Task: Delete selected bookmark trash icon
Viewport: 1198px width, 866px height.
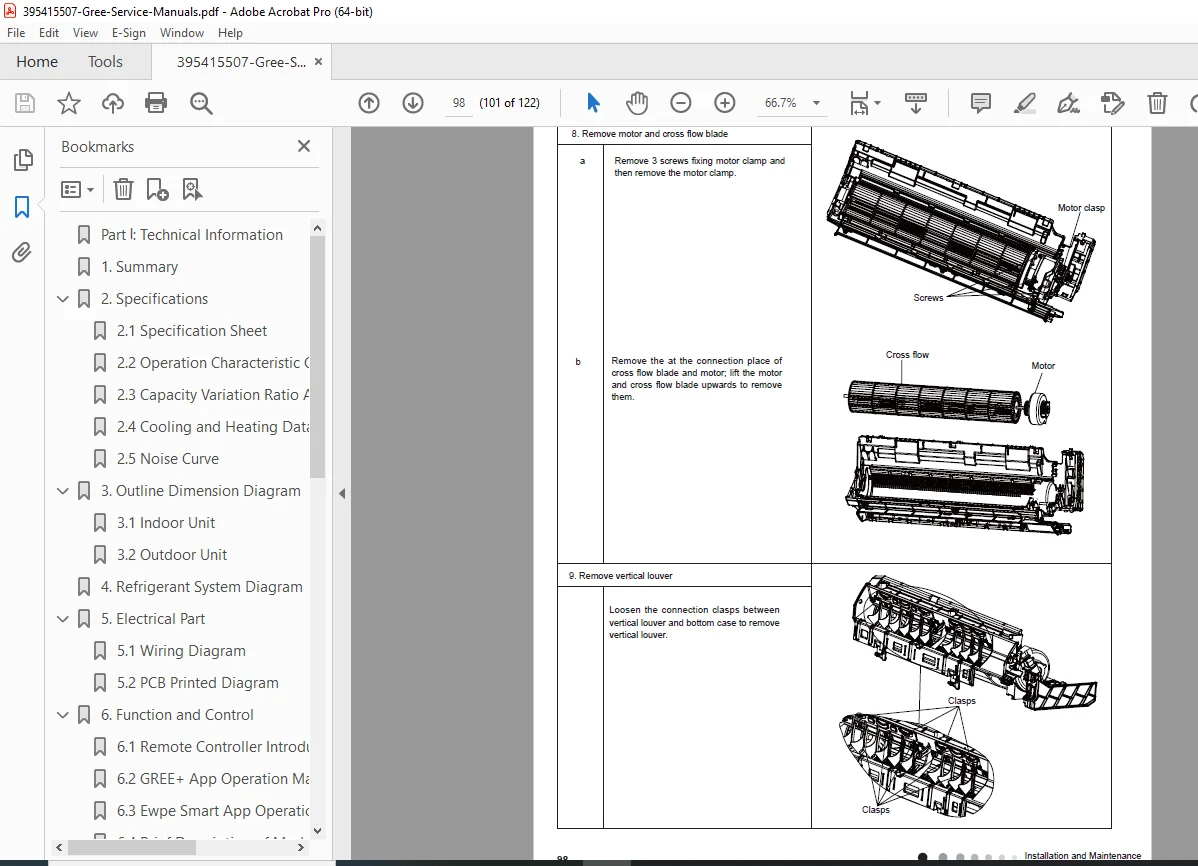Action: click(x=123, y=189)
